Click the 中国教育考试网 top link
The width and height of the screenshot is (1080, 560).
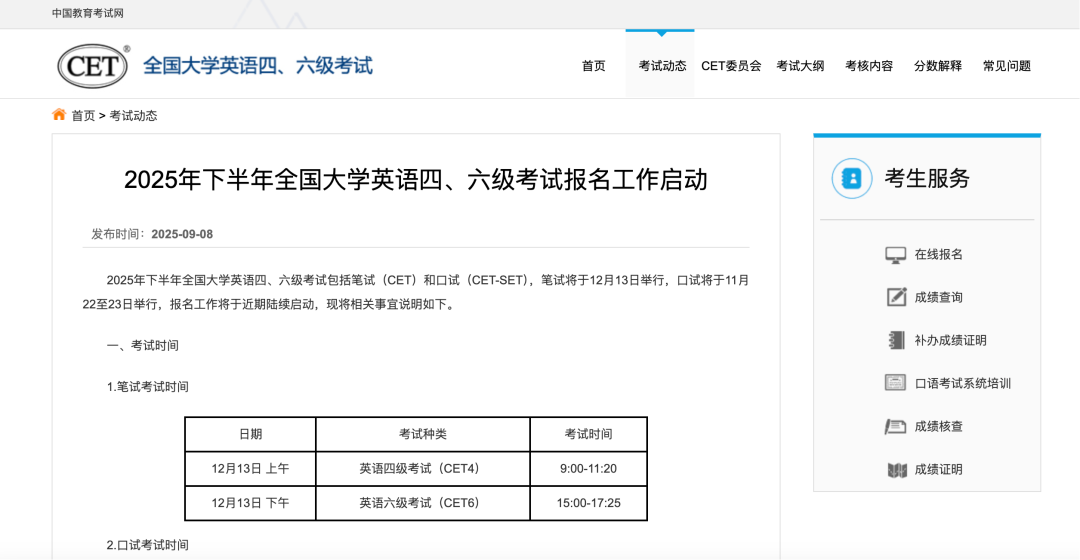(x=88, y=13)
